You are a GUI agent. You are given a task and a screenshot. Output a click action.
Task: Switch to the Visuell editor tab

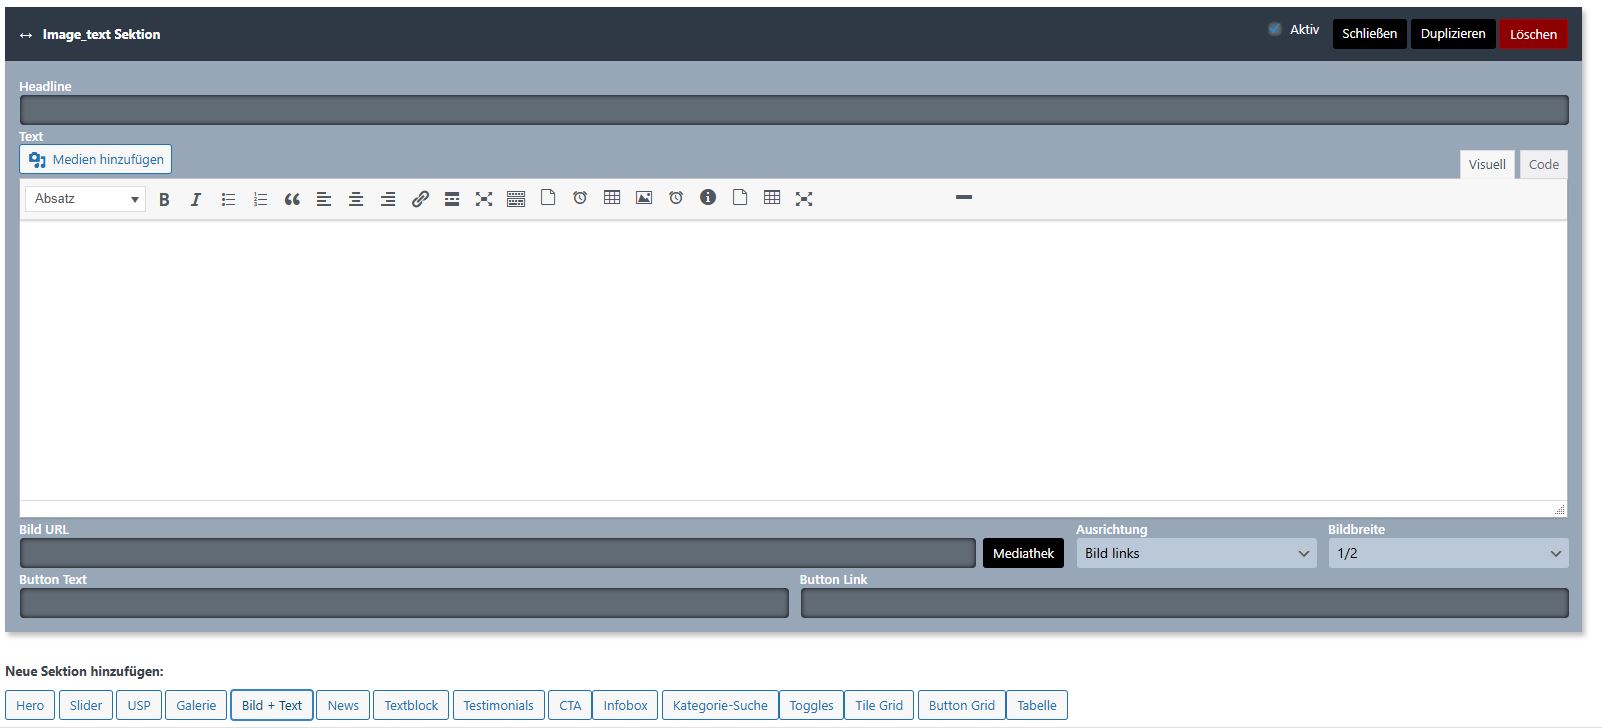click(1486, 165)
